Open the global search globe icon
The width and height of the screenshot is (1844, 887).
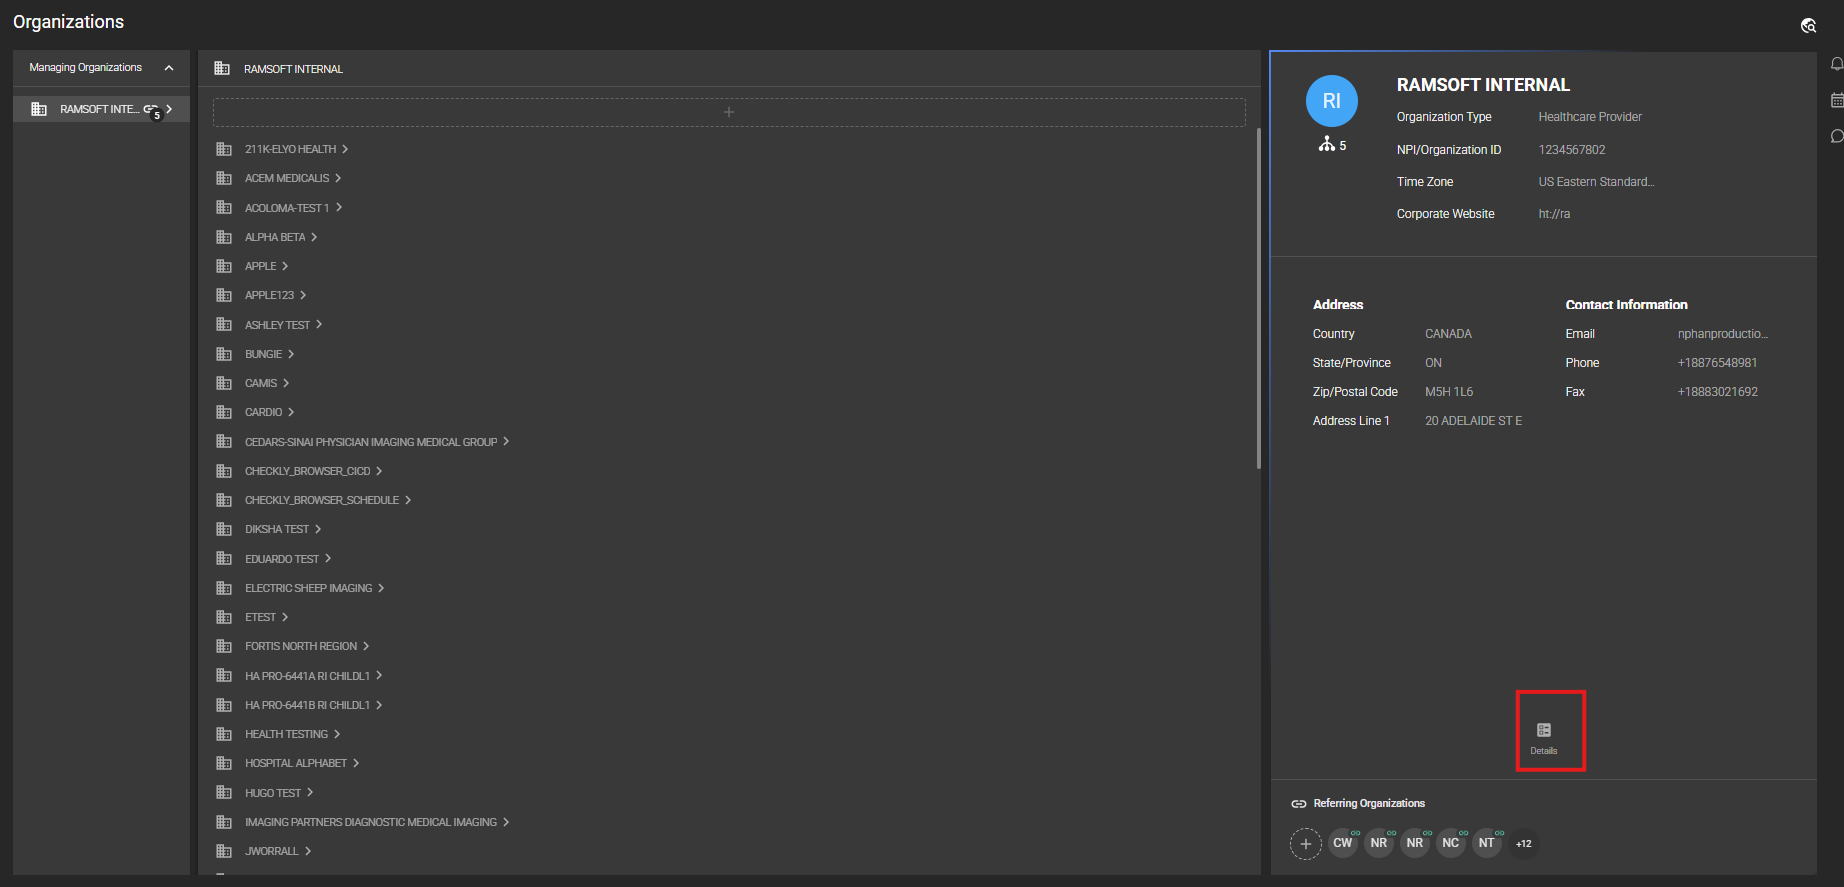1808,26
